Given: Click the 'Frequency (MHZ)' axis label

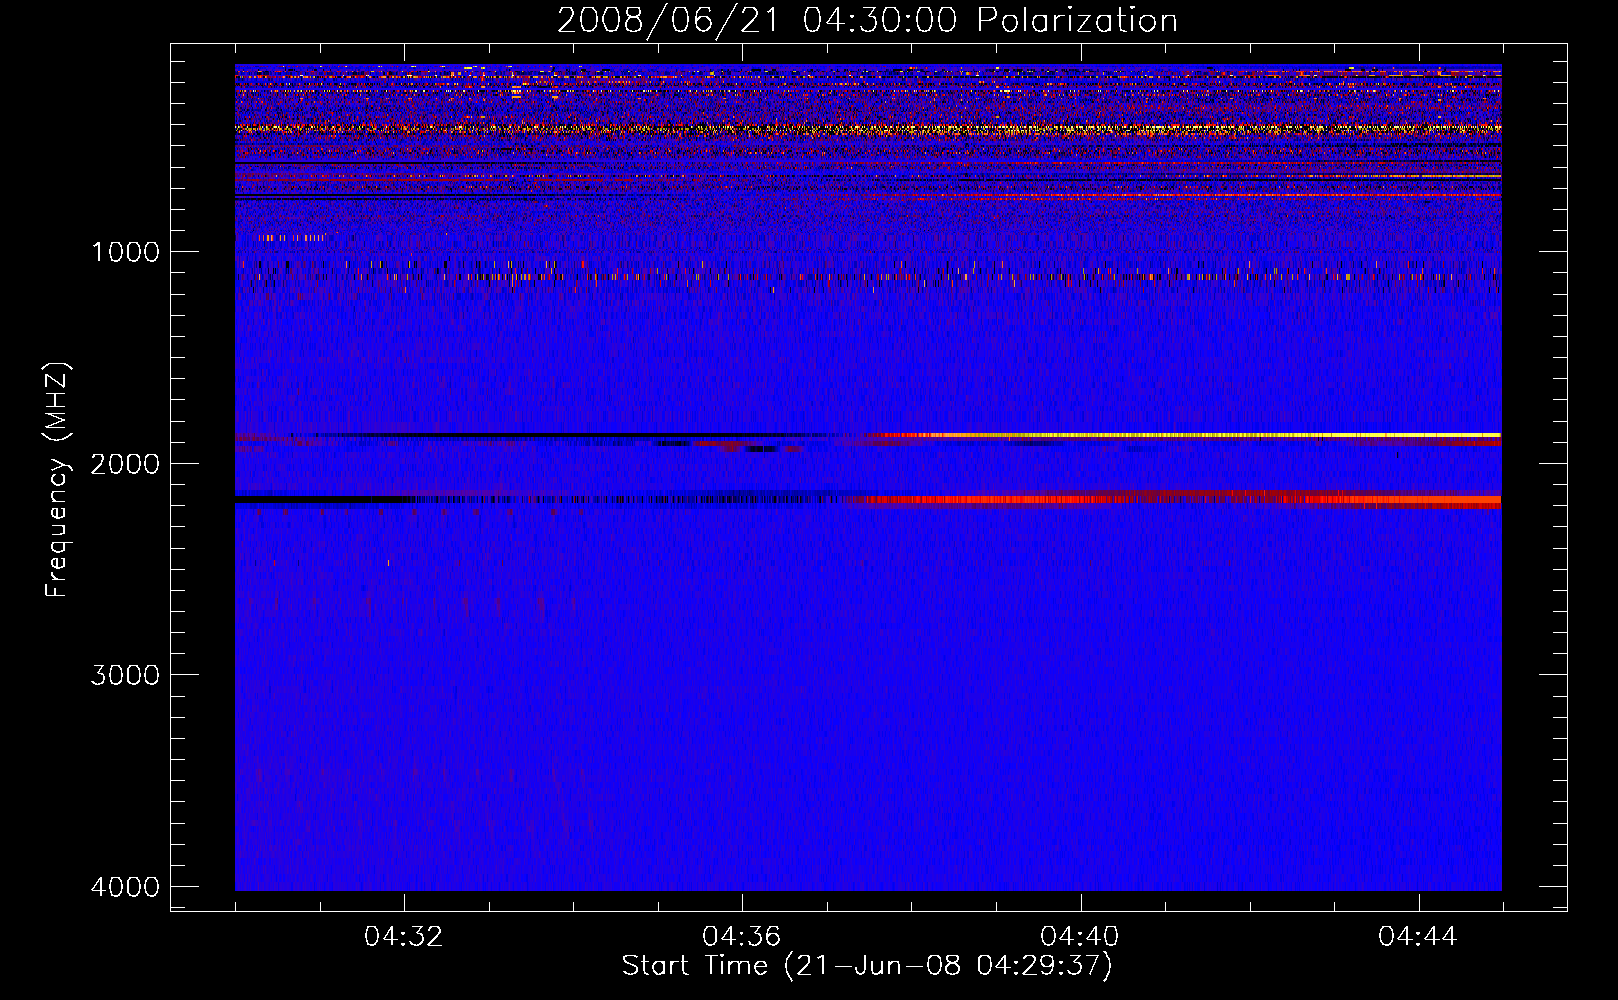Looking at the screenshot, I should [x=58, y=480].
